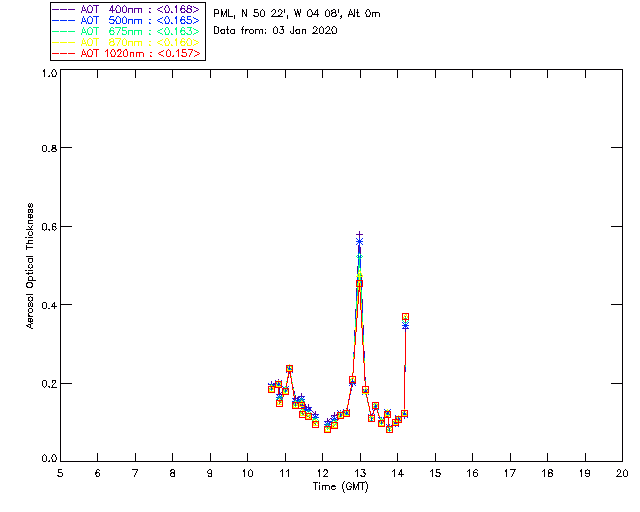The image size is (640, 512).
Task: Click the x-axis label 13
Action: (x=360, y=473)
